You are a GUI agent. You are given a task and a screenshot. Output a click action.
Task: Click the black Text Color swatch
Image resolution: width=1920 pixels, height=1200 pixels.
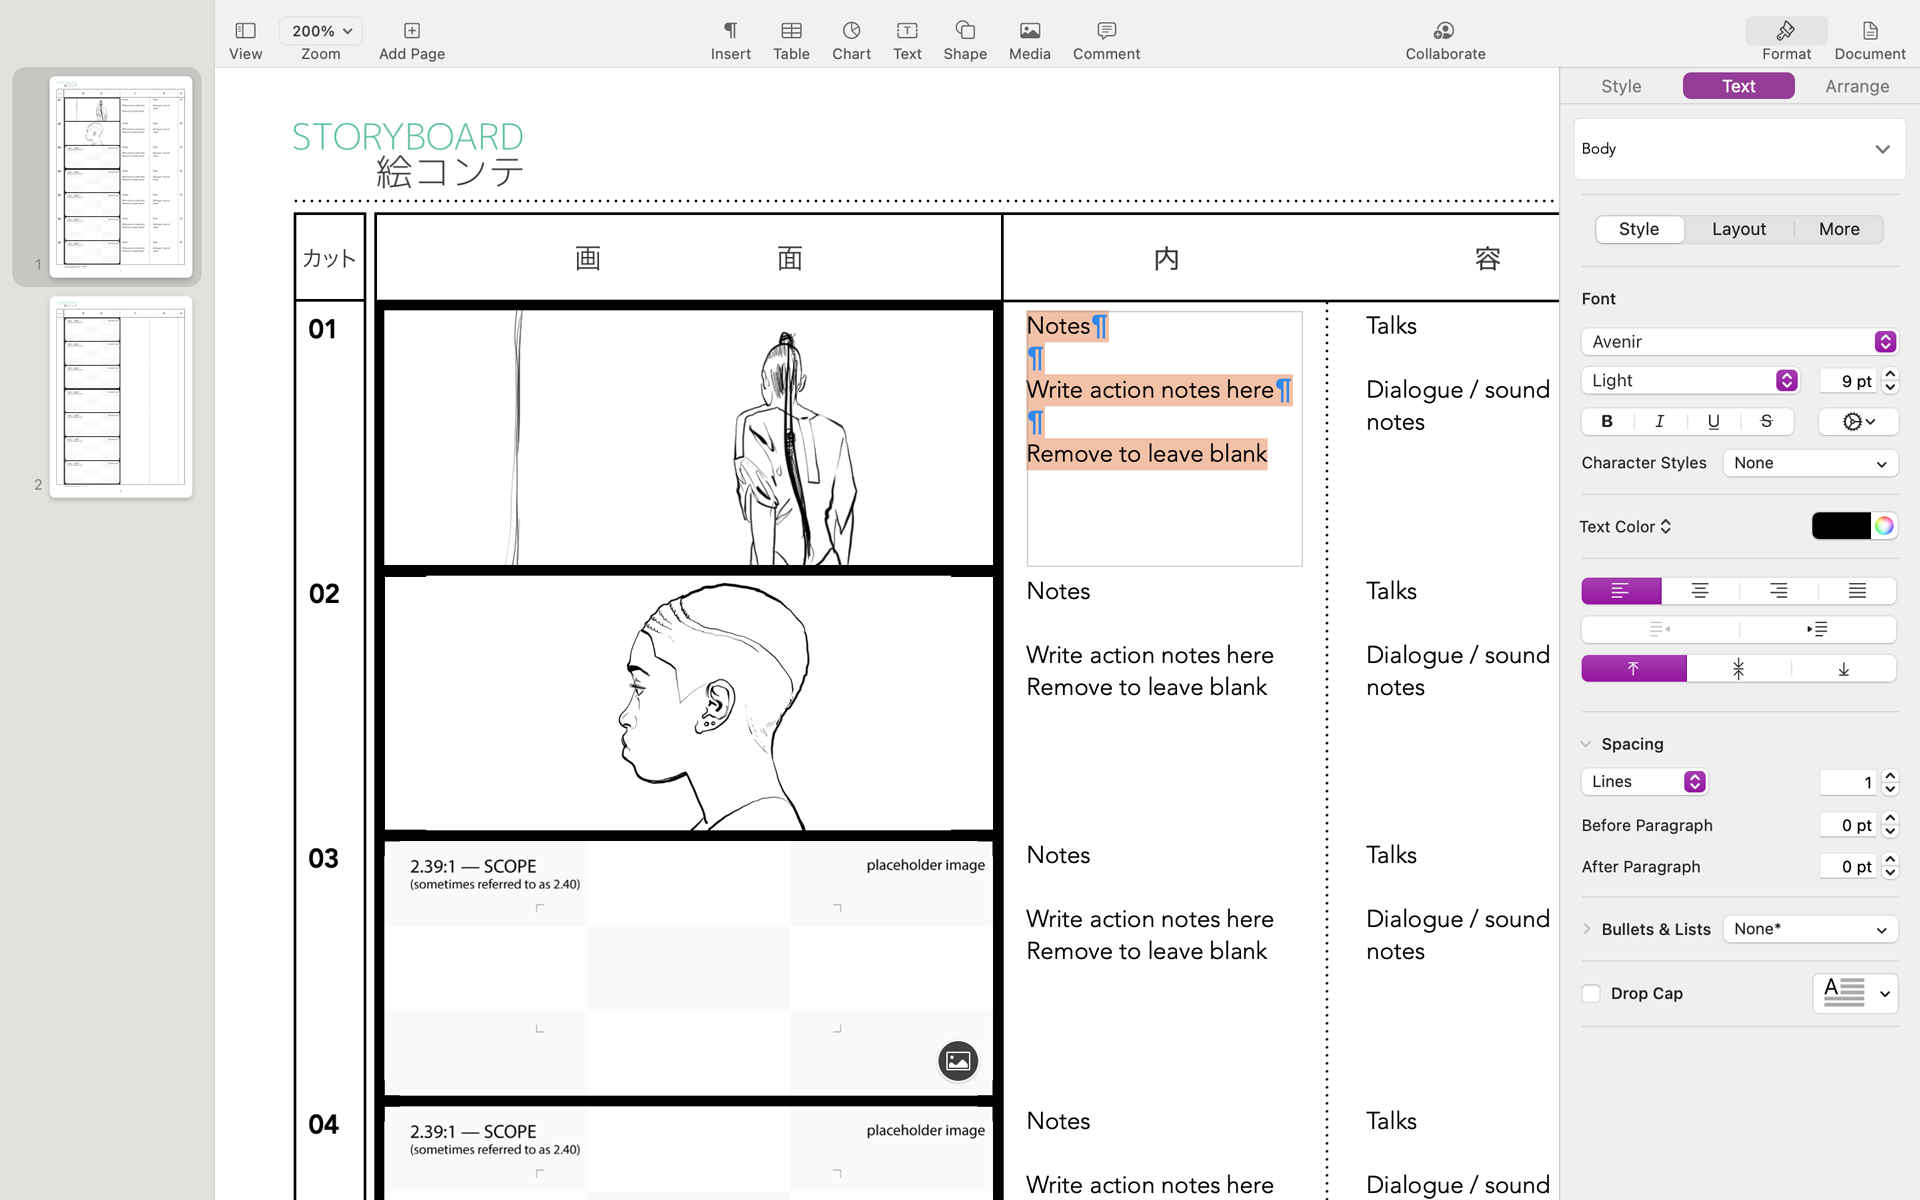(1841, 526)
